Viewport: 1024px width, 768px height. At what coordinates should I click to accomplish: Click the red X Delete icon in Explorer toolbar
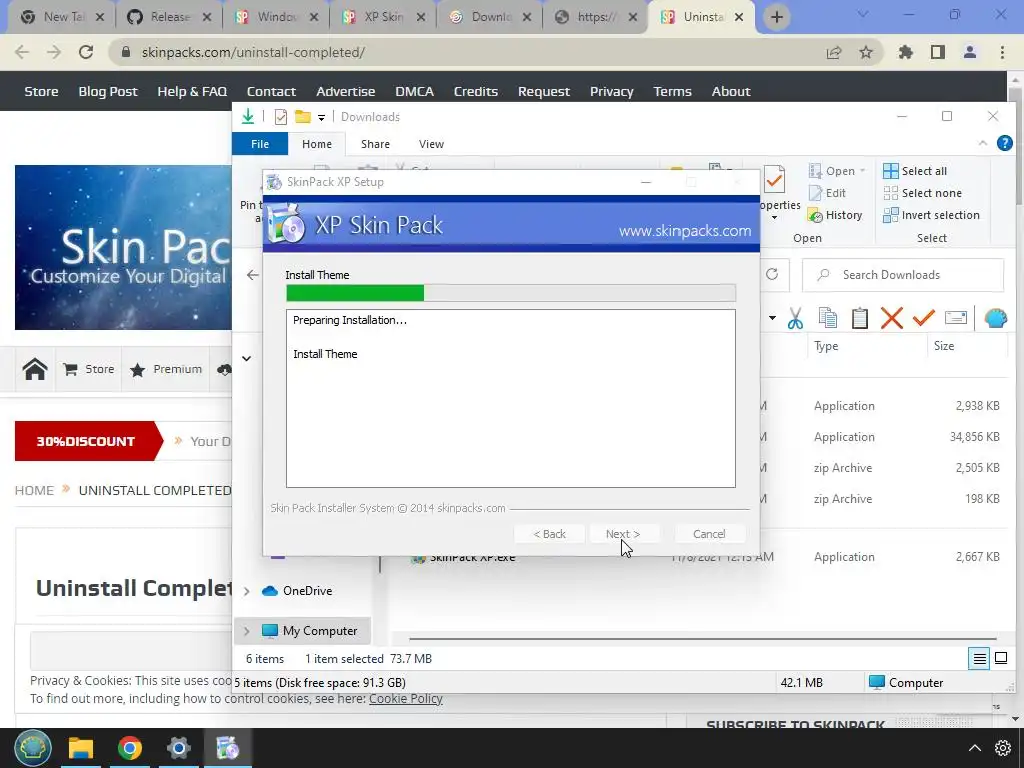click(x=891, y=318)
